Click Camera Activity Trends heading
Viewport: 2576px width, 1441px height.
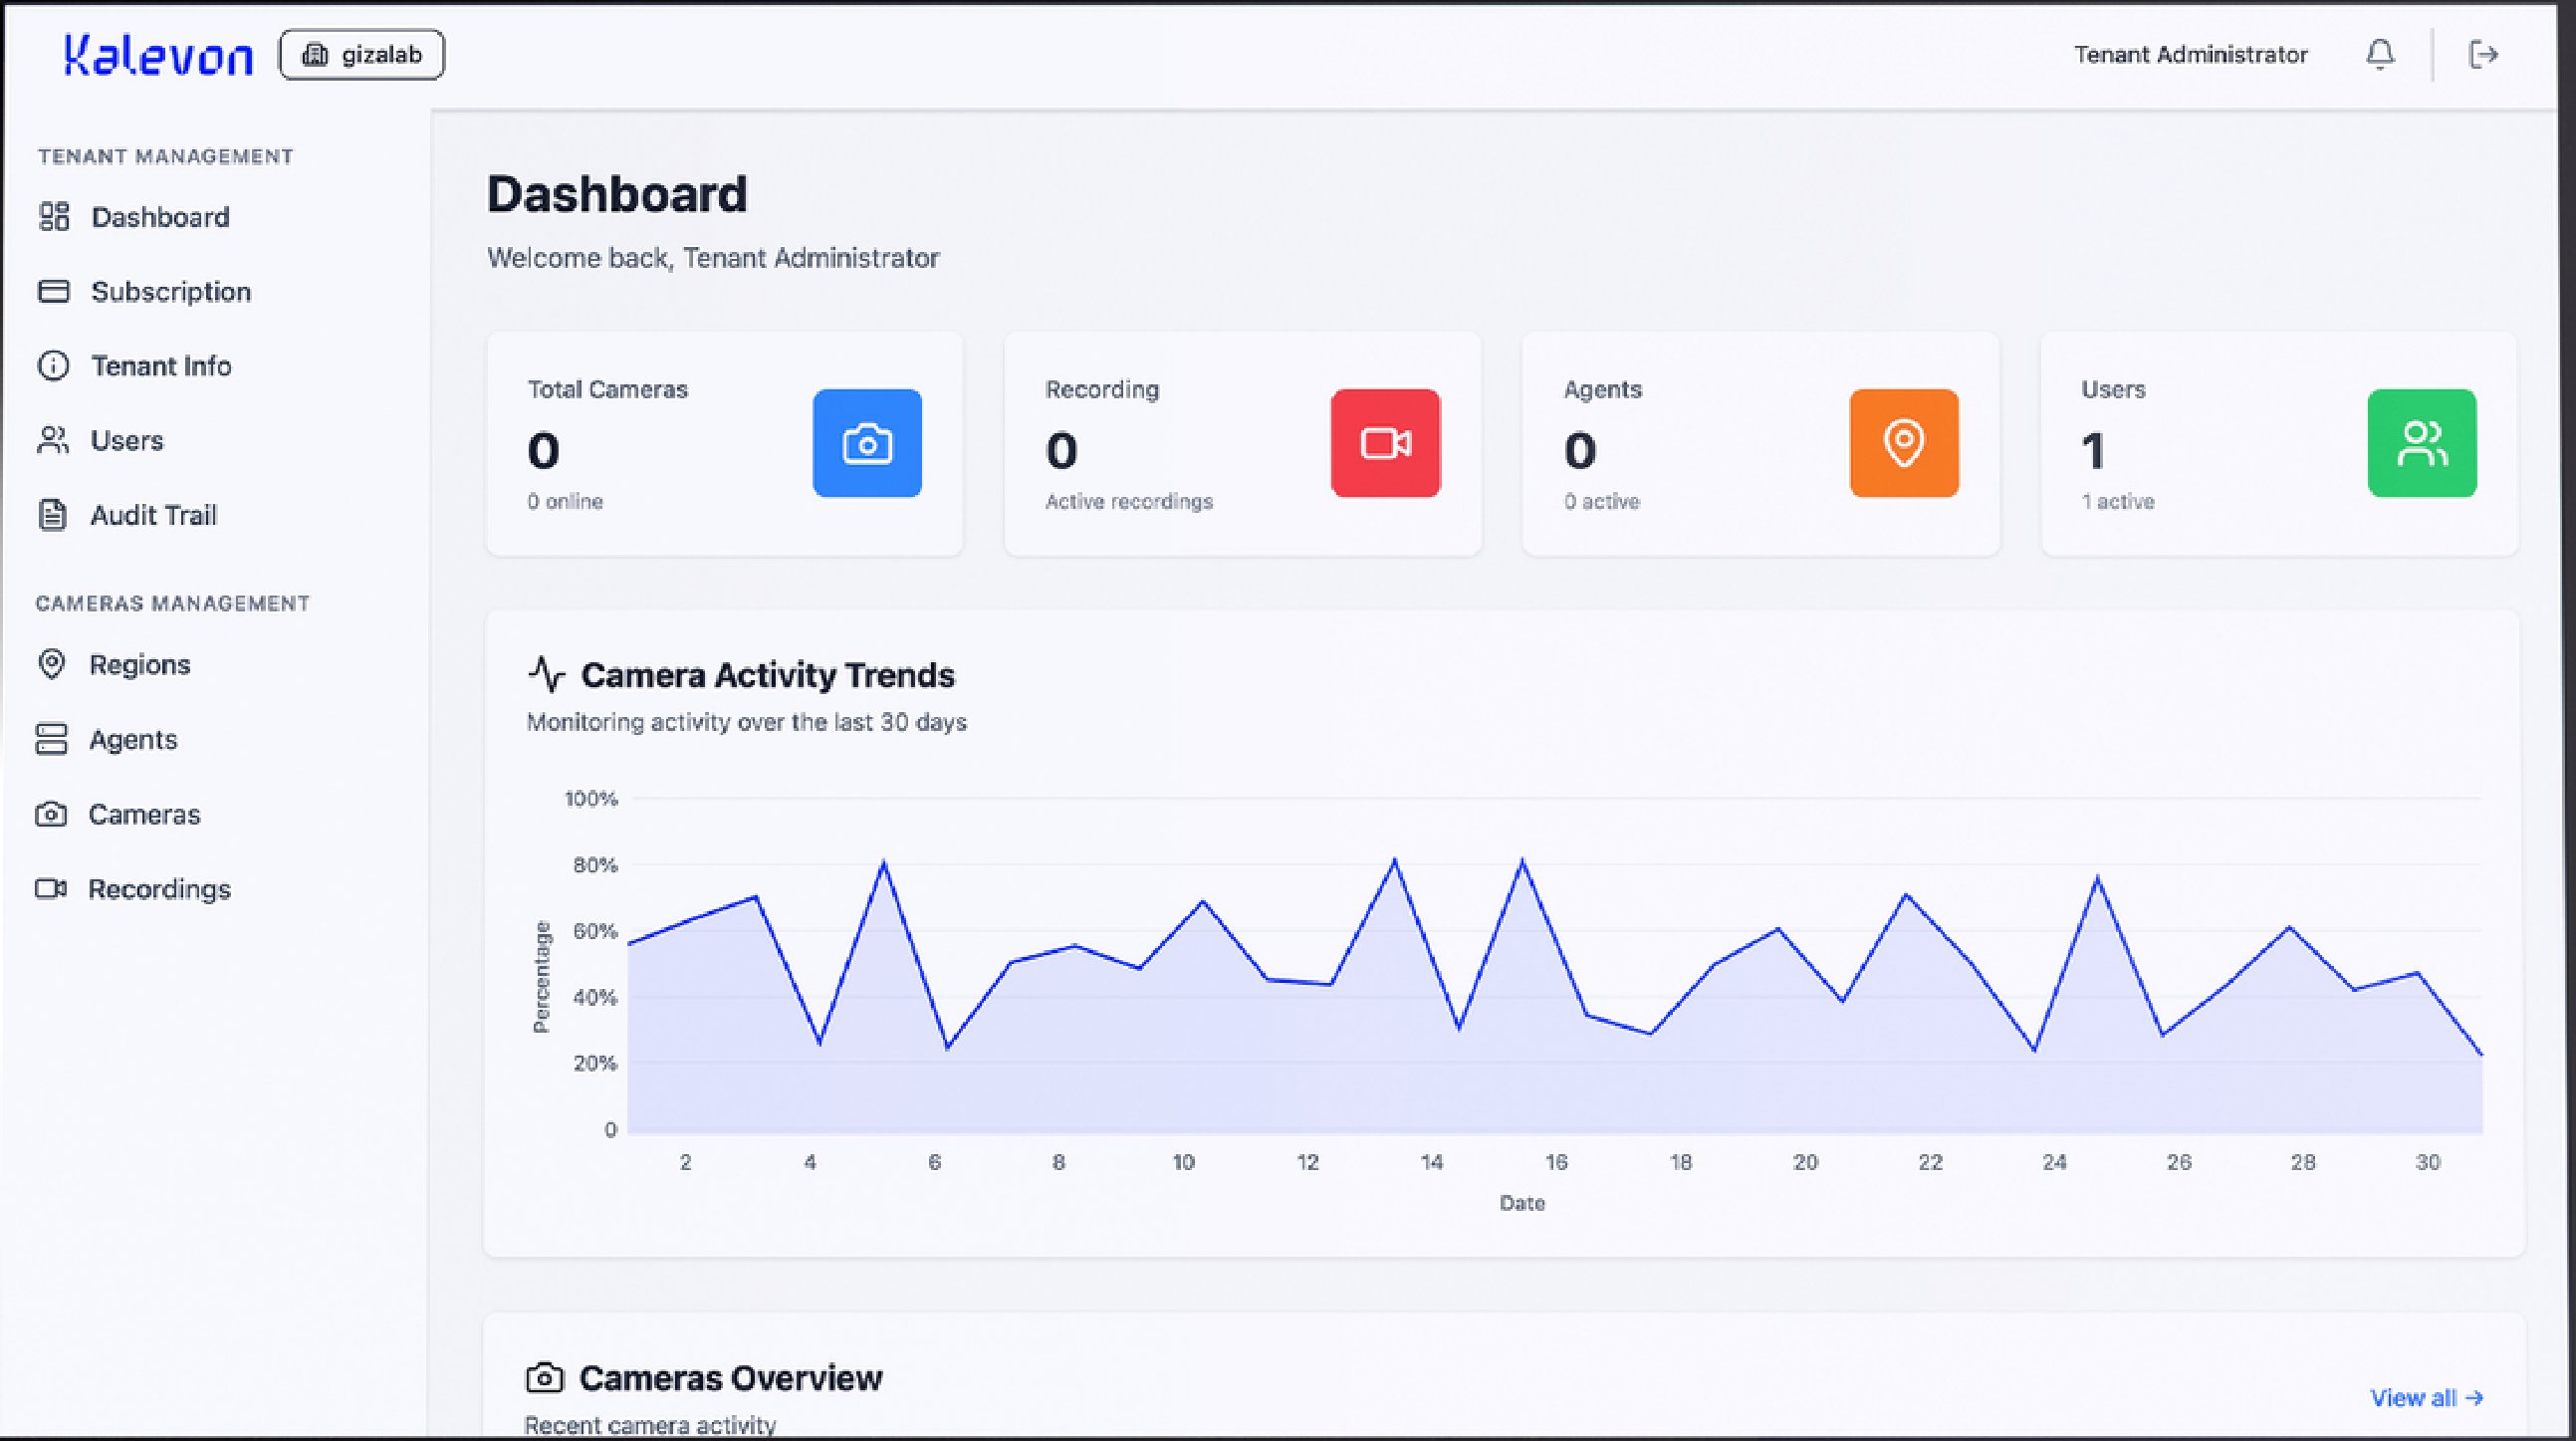click(x=768, y=675)
